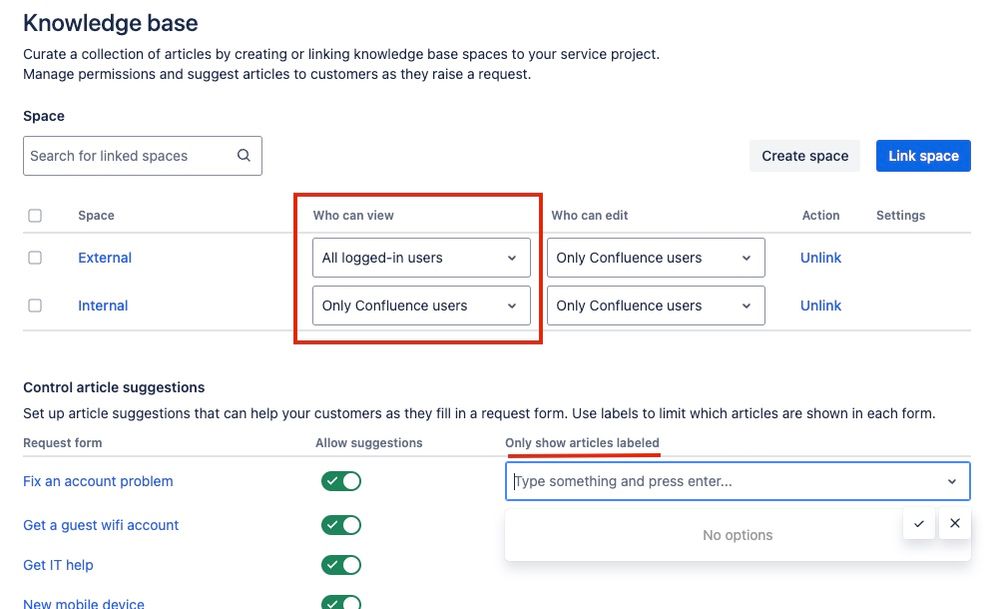Open Fix an account problem request form

coord(98,481)
